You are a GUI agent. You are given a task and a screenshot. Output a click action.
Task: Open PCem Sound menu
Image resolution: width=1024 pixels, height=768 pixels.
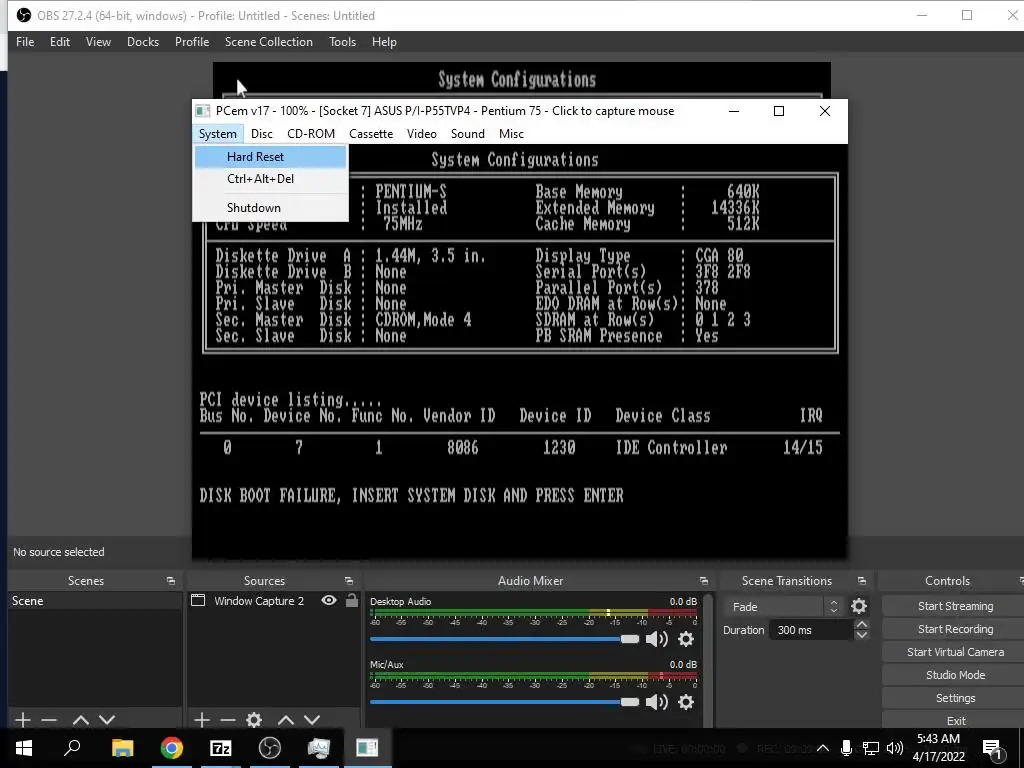point(468,134)
